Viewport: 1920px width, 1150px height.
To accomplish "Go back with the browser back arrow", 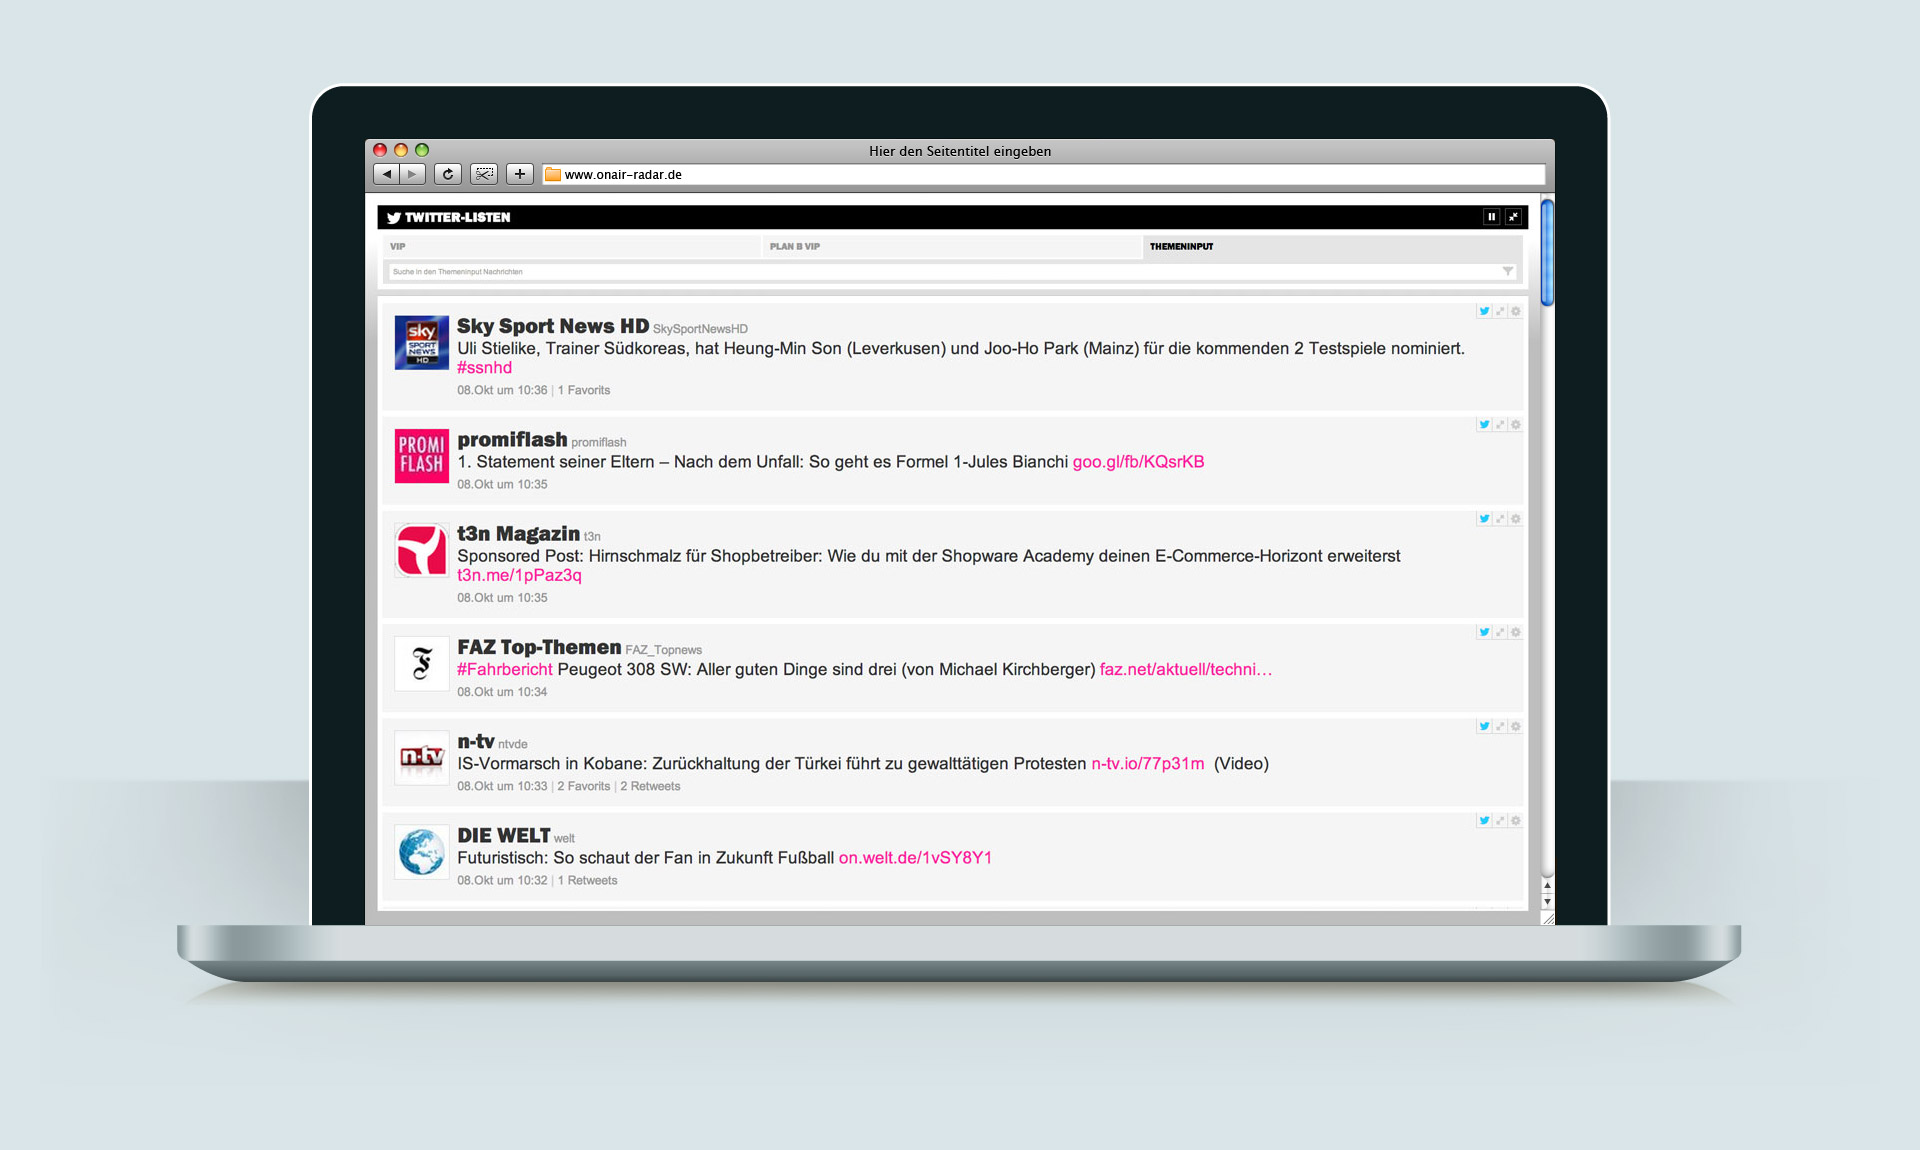I will [x=386, y=174].
